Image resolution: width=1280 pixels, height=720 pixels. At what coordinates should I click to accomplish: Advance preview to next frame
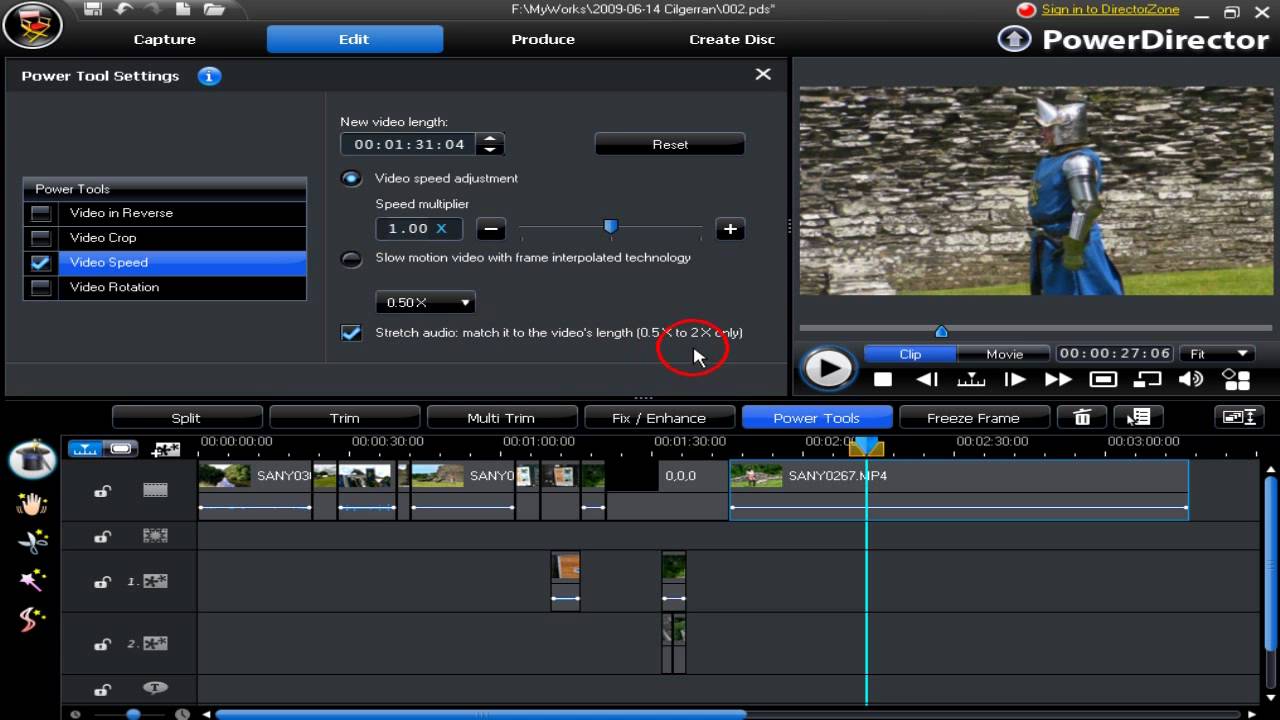pyautogui.click(x=1014, y=379)
